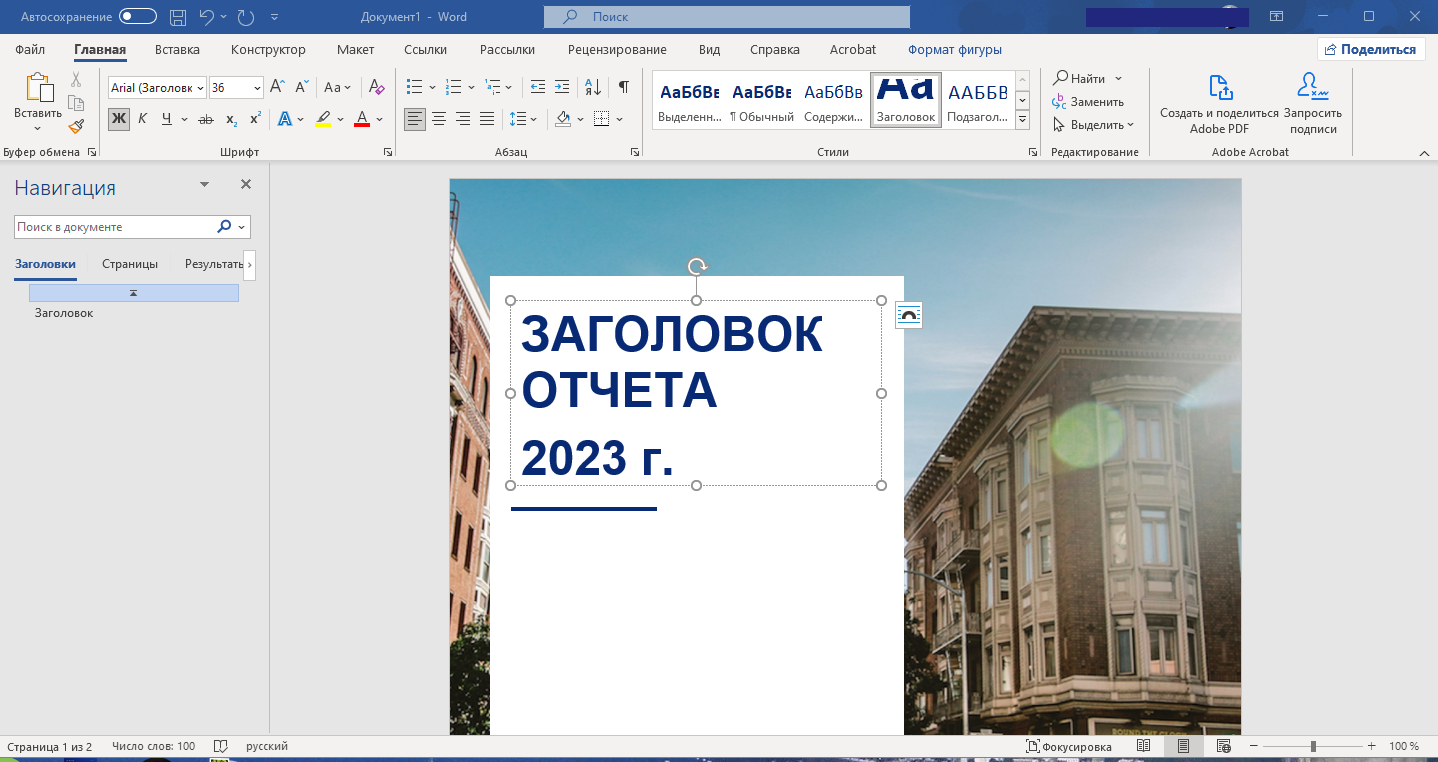1438x762 pixels.
Task: Toggle italic formatting button
Action: 142,119
